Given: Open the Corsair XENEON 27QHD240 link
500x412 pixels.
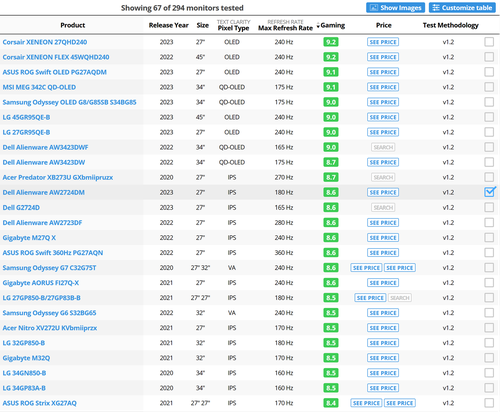Looking at the screenshot, I should pyautogui.click(x=45, y=42).
